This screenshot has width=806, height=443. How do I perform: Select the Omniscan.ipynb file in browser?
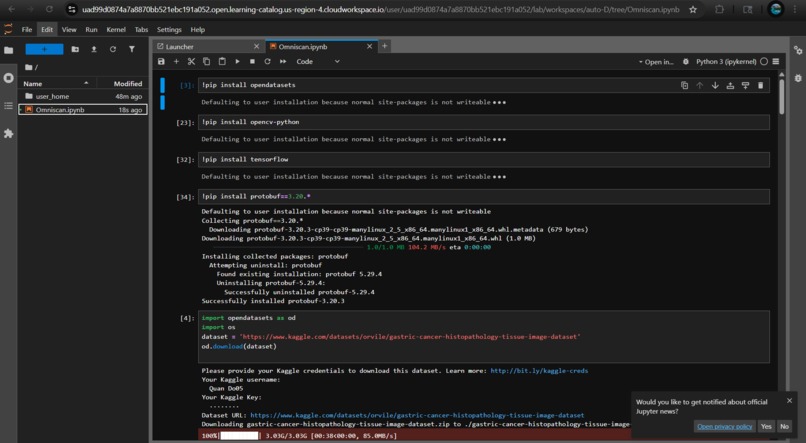click(x=83, y=109)
